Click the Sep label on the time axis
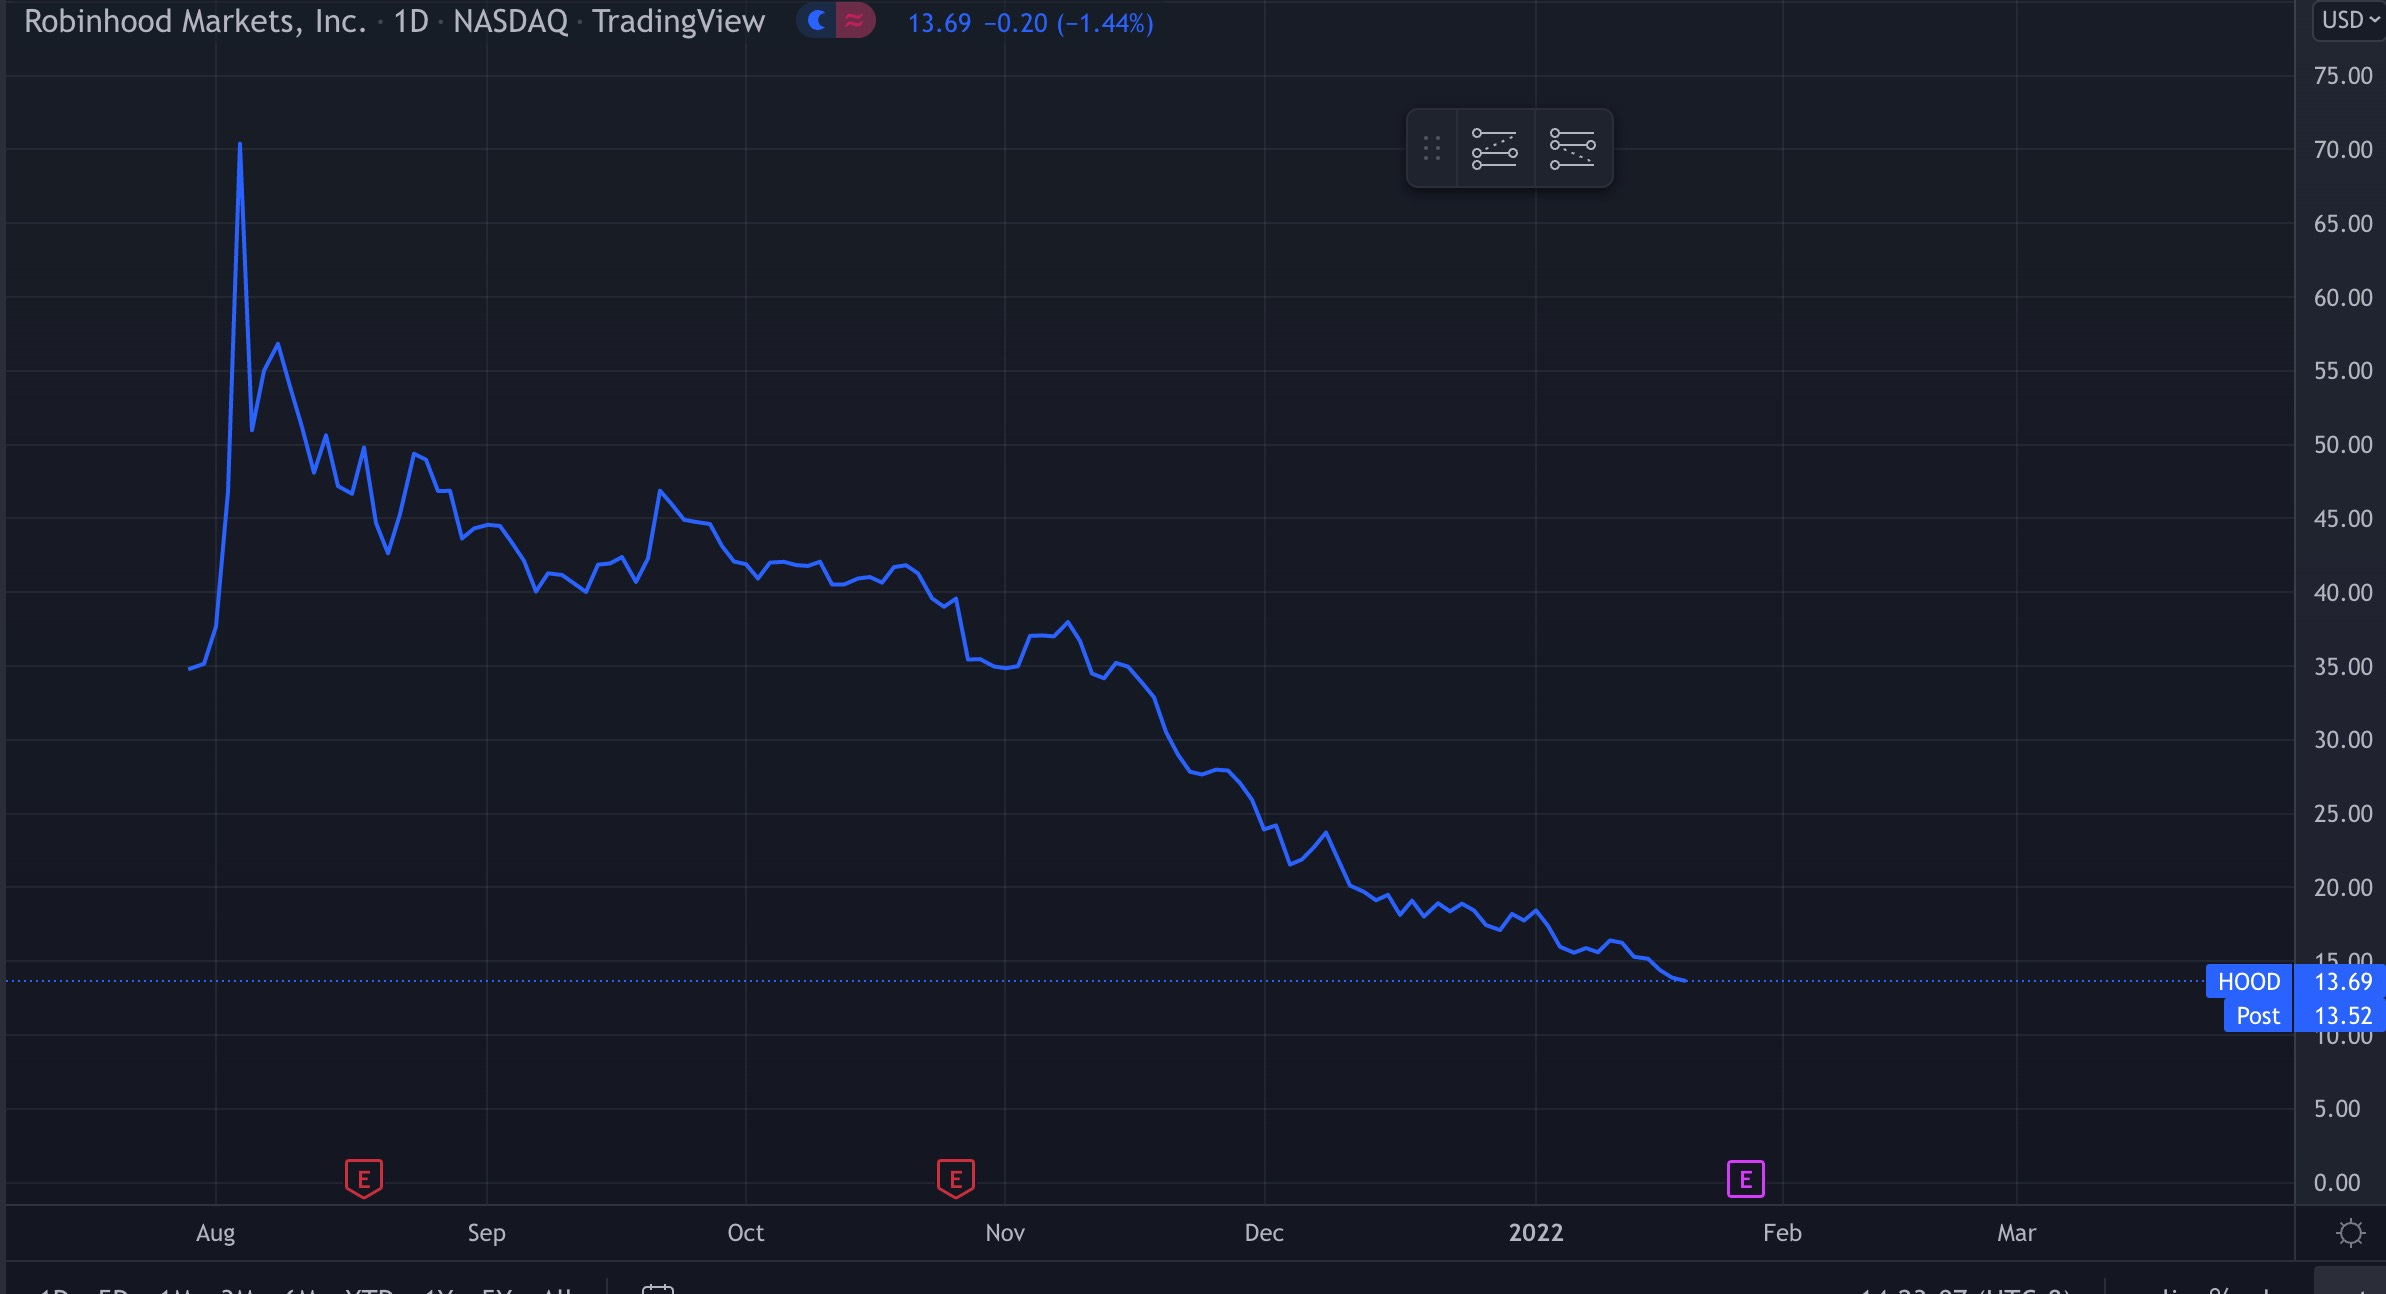Screen dimensions: 2386x1294 487,1233
